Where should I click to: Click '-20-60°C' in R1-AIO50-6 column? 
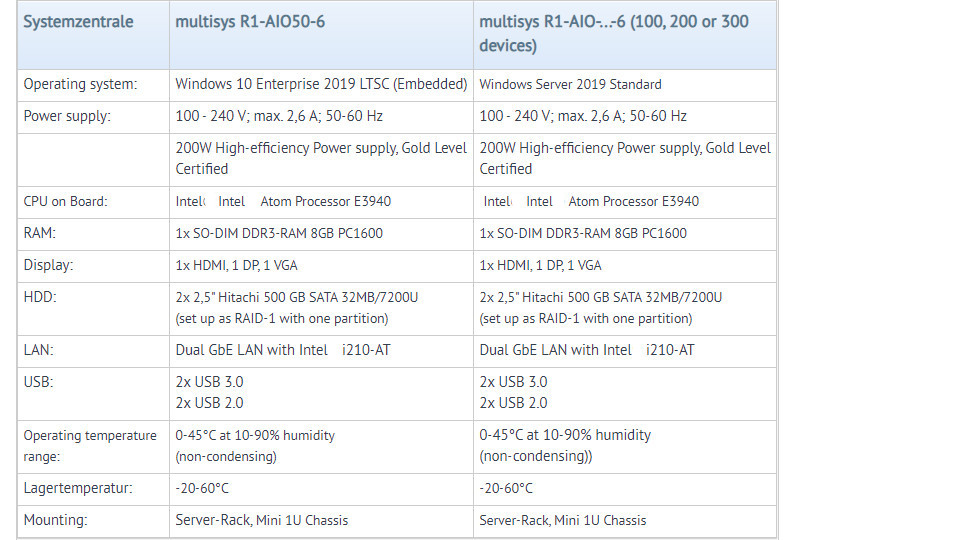click(202, 488)
